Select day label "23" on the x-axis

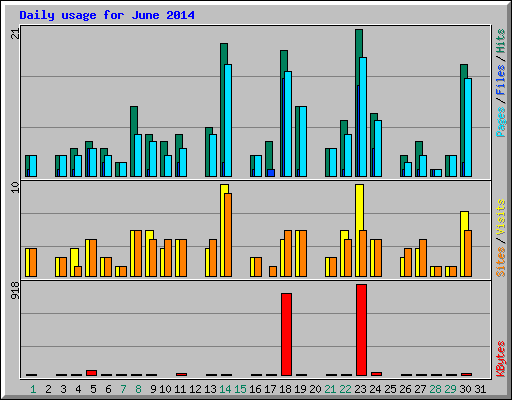[360, 389]
